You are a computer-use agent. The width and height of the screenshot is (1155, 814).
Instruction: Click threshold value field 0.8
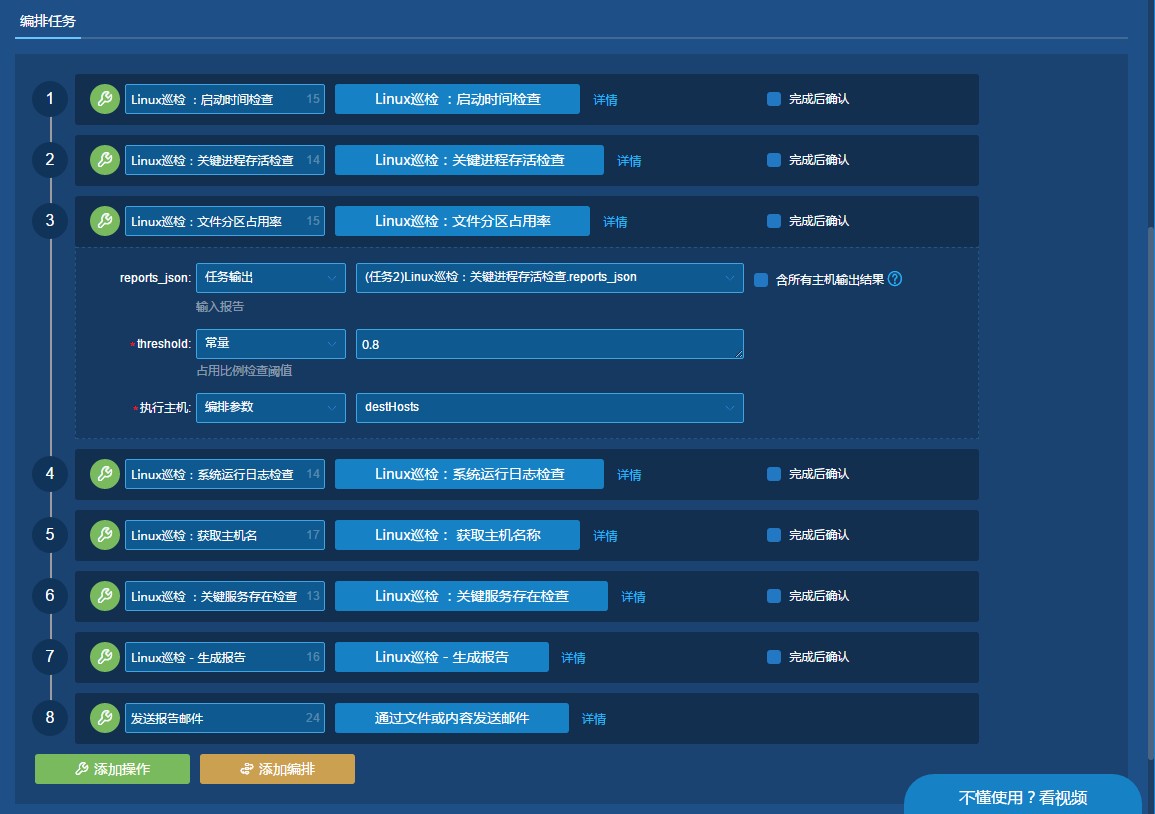pos(550,344)
